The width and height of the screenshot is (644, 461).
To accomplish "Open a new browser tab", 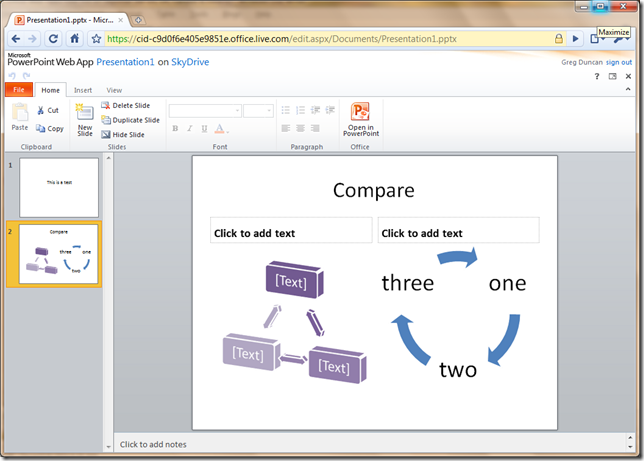I will (138, 20).
